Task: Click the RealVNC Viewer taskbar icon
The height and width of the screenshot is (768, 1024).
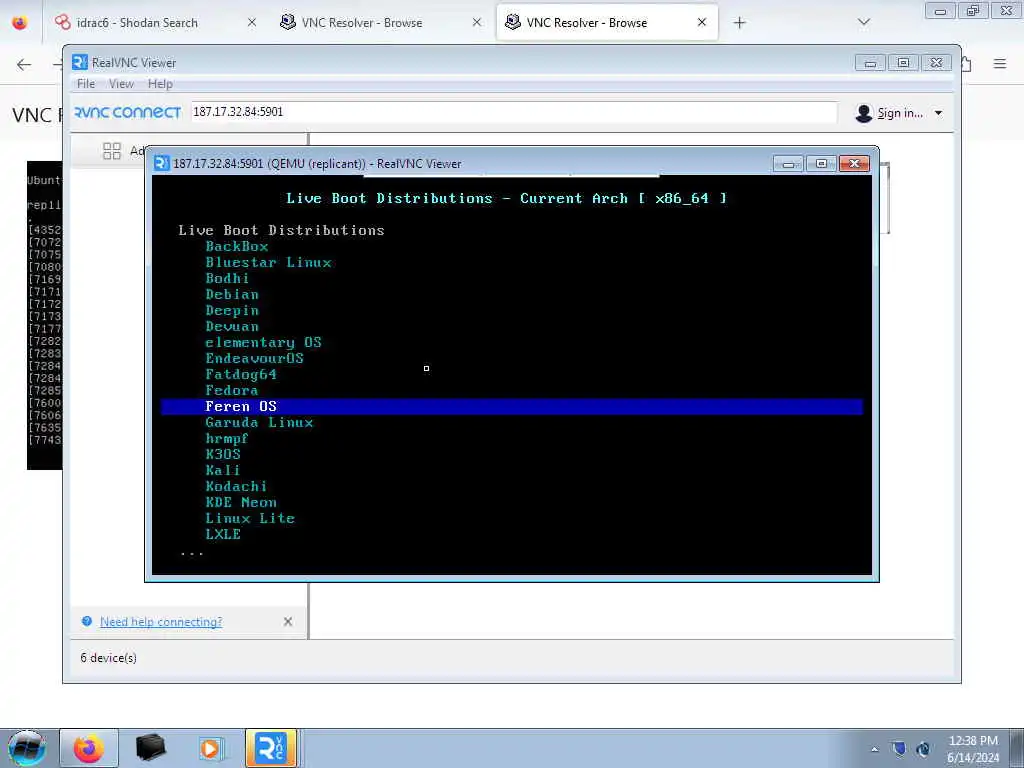Action: pyautogui.click(x=271, y=748)
